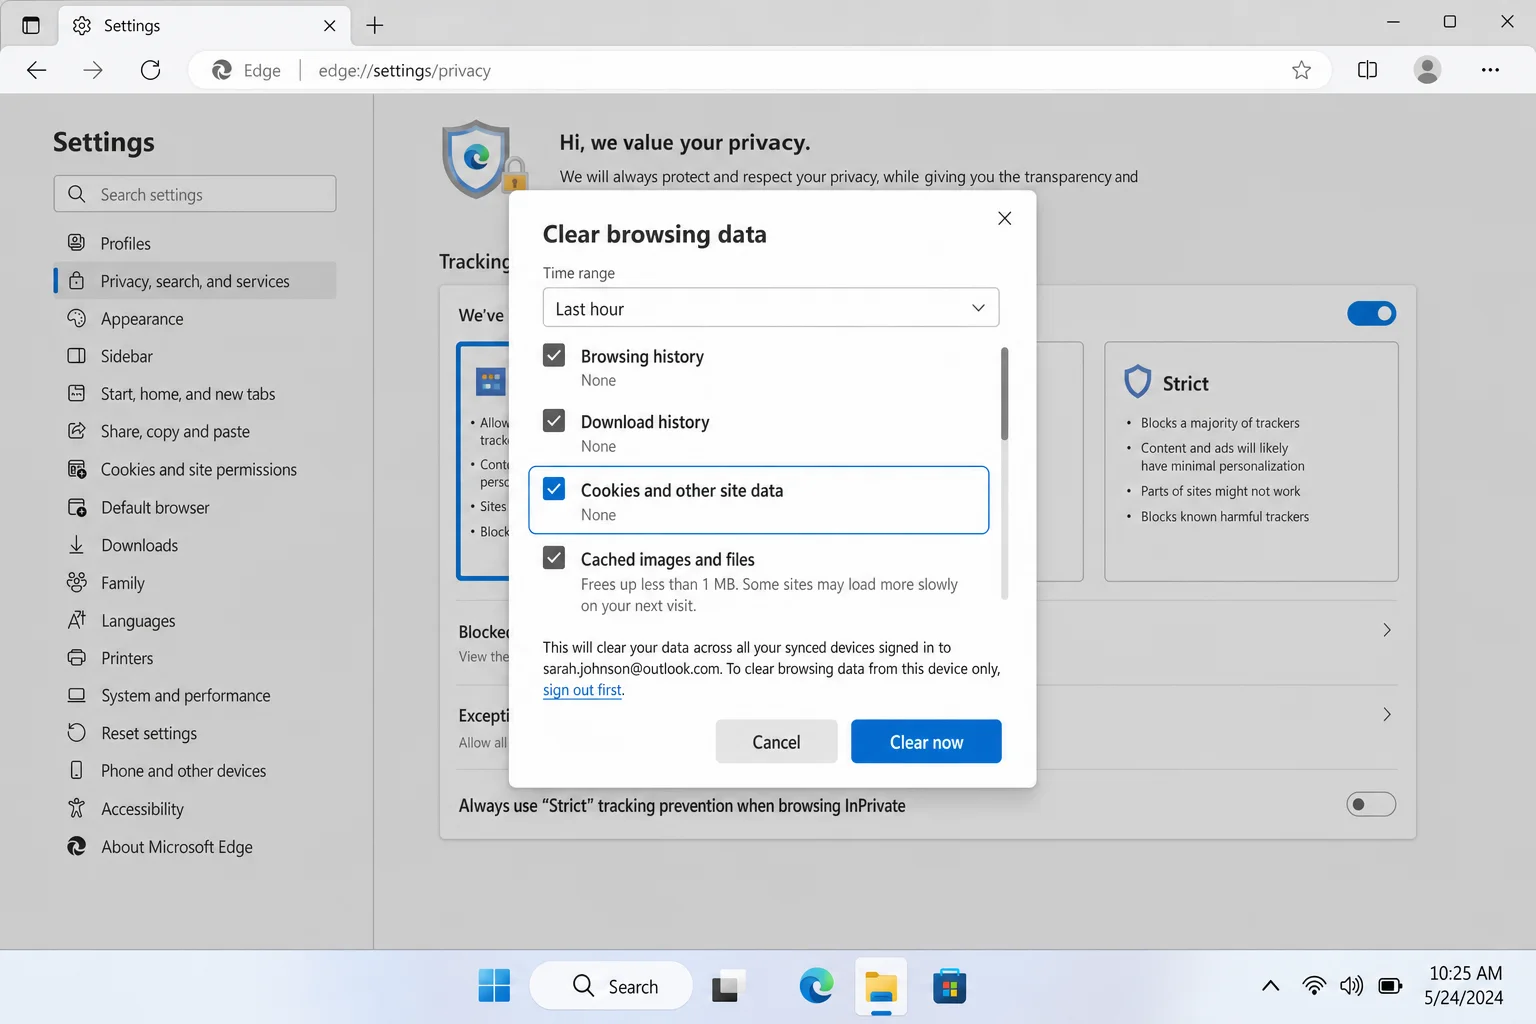Open the profile avatar button
Screen dimensions: 1536x1024
[x=1427, y=70]
